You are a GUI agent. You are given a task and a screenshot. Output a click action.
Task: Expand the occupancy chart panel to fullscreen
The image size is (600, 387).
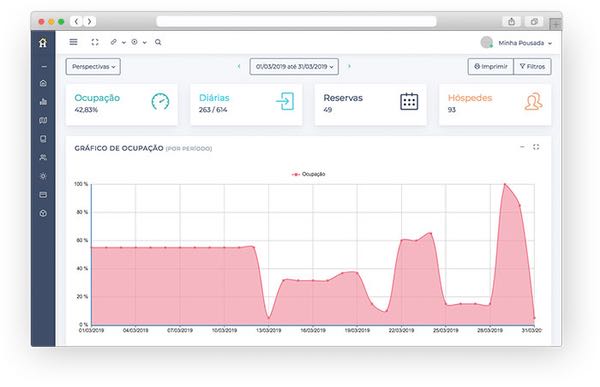536,147
